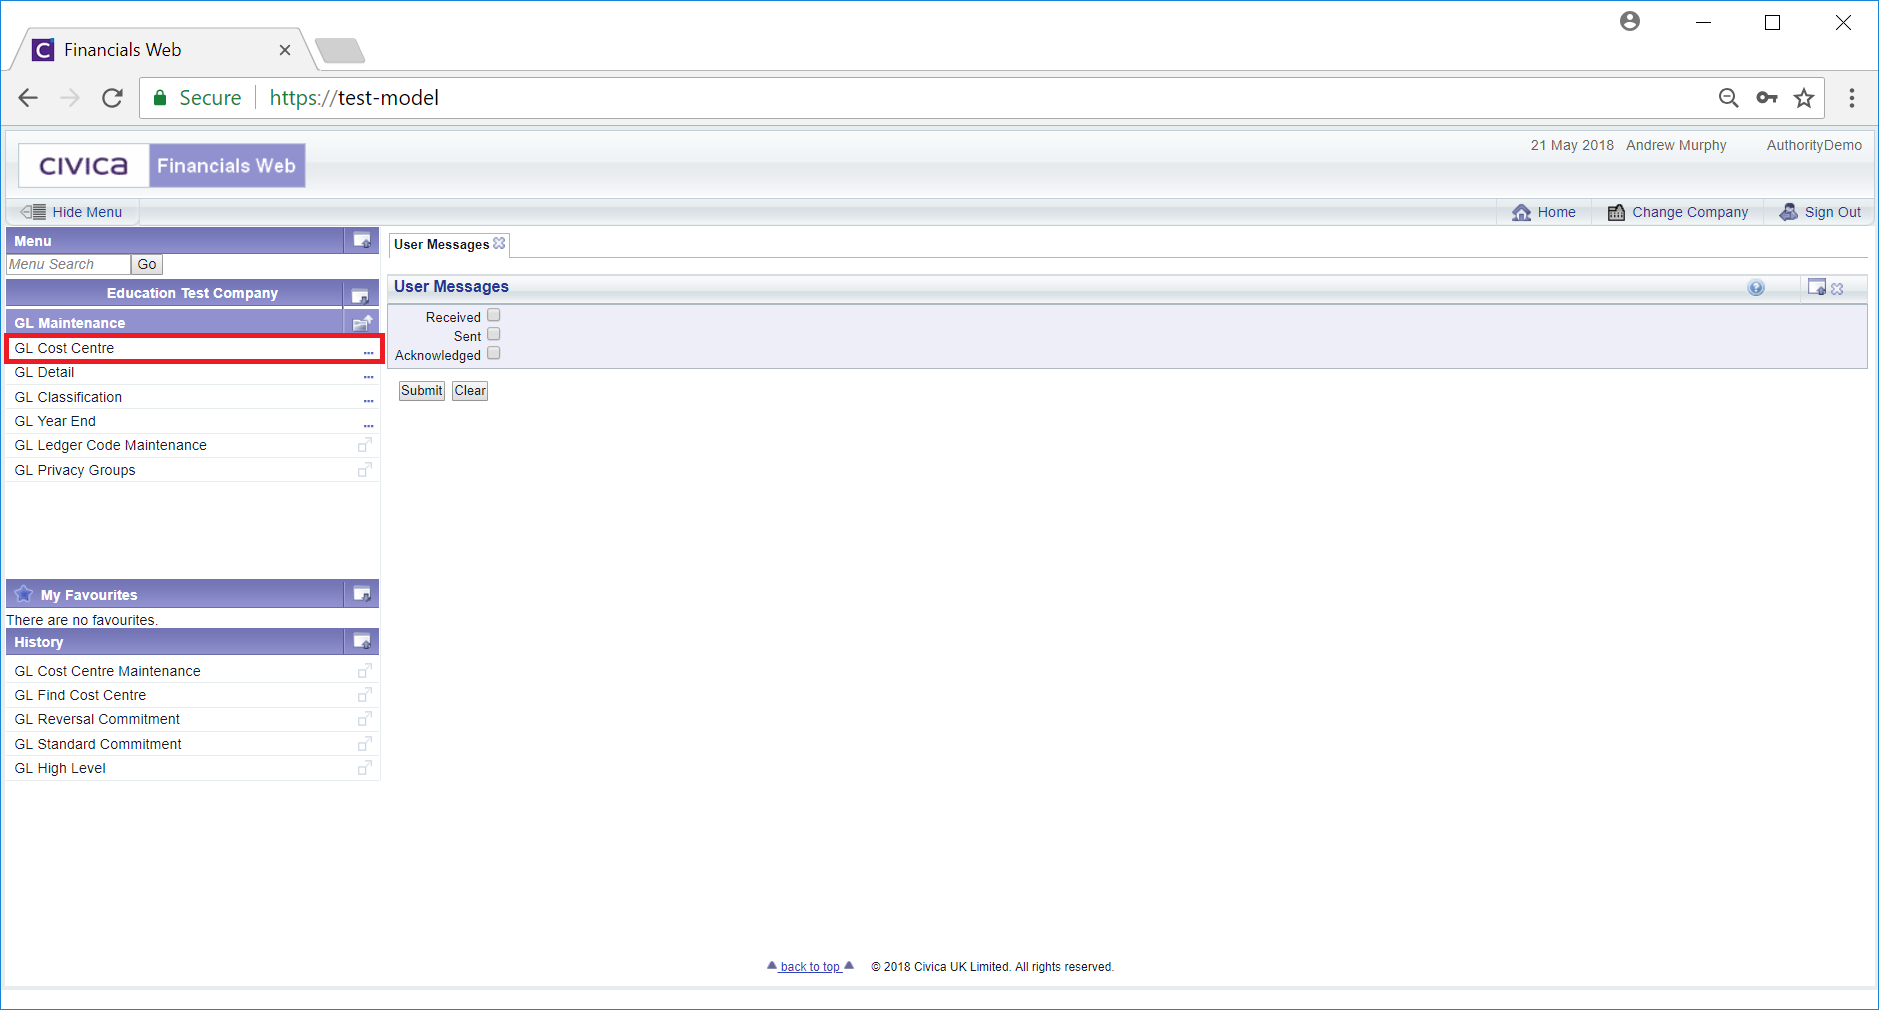The width and height of the screenshot is (1879, 1010).
Task: Reload the page in the browser
Action: click(x=112, y=98)
